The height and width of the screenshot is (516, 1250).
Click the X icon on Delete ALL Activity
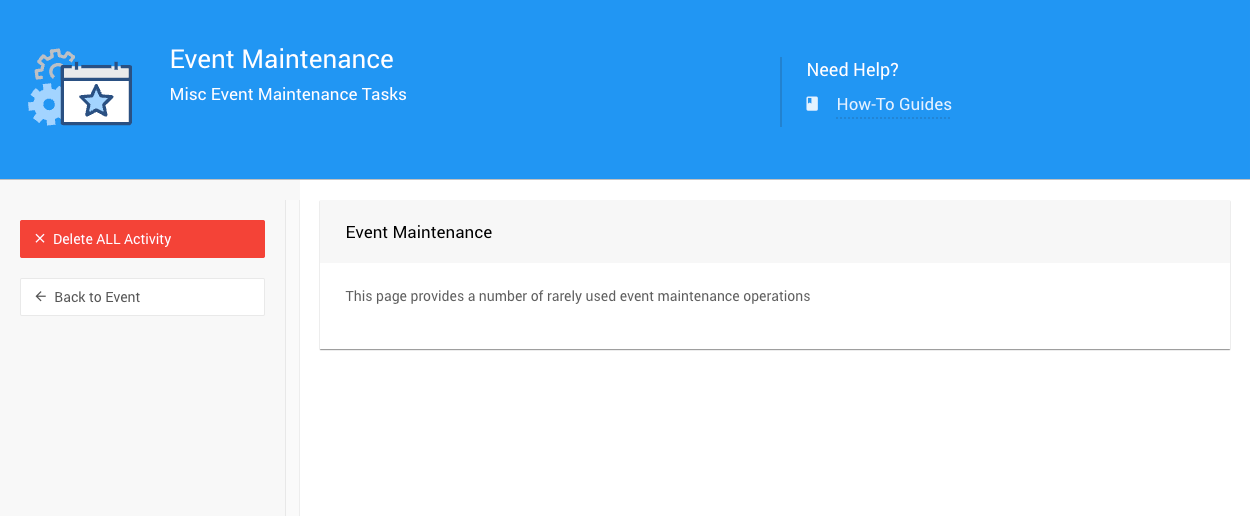point(40,239)
